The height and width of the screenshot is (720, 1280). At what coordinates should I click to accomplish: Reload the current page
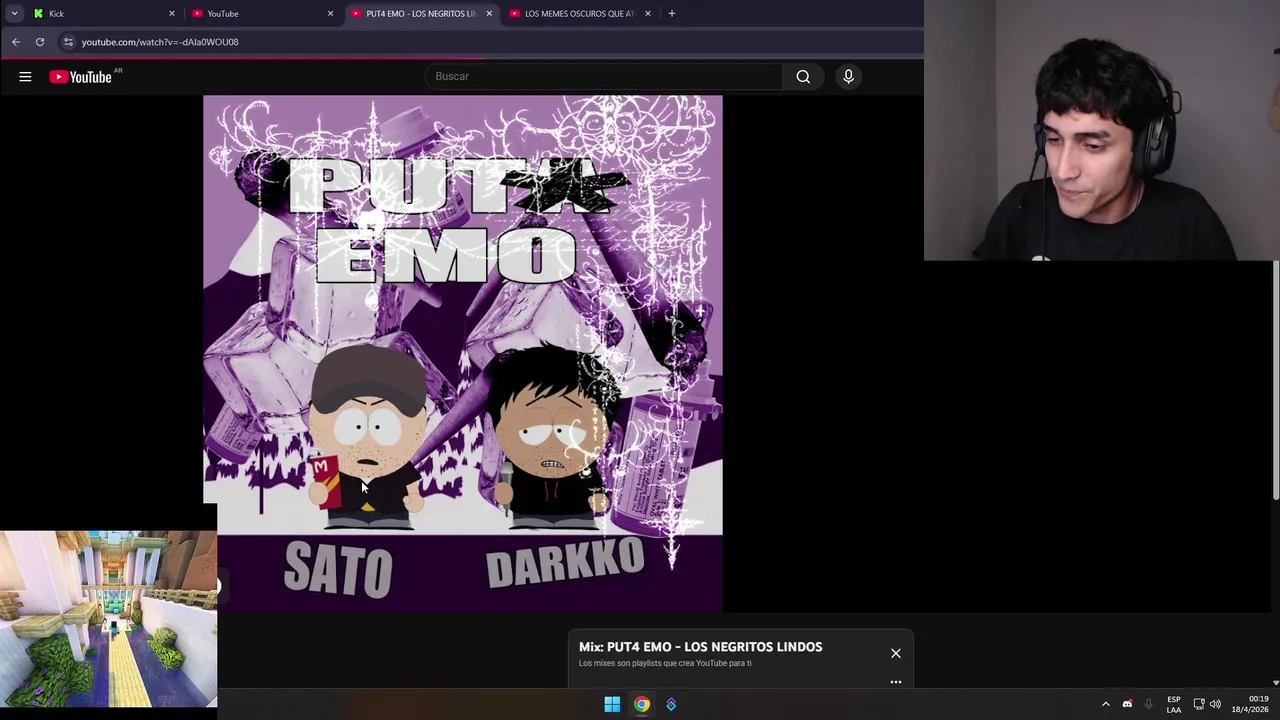tap(40, 42)
